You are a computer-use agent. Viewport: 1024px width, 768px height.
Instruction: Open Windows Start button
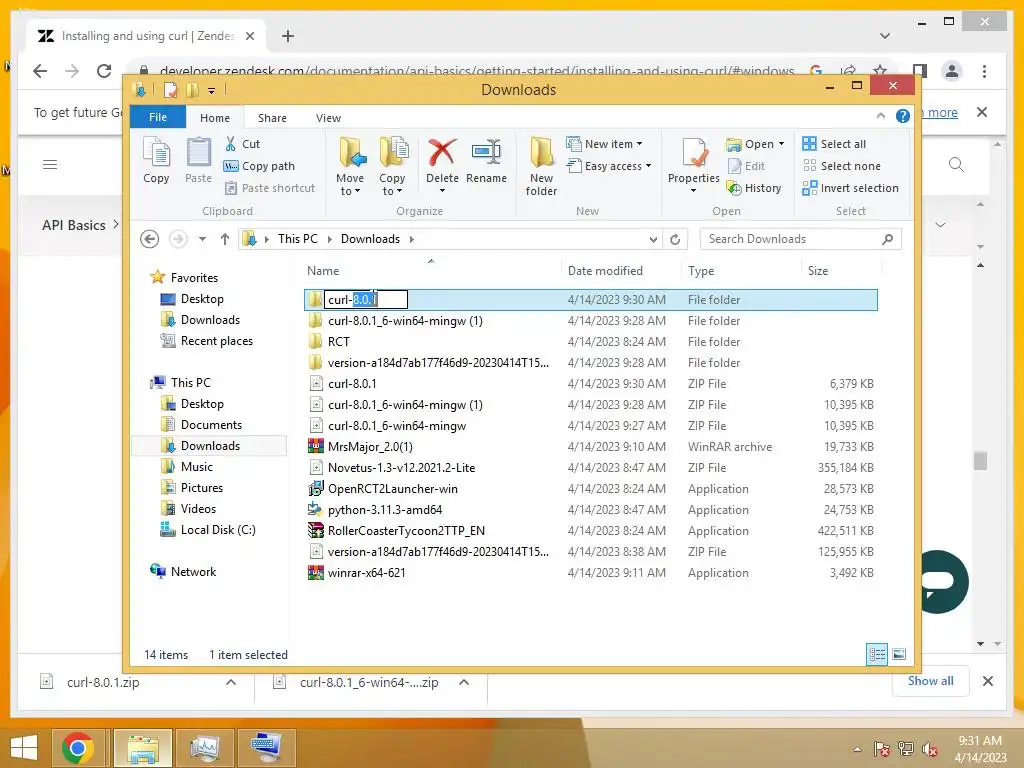pos(24,748)
